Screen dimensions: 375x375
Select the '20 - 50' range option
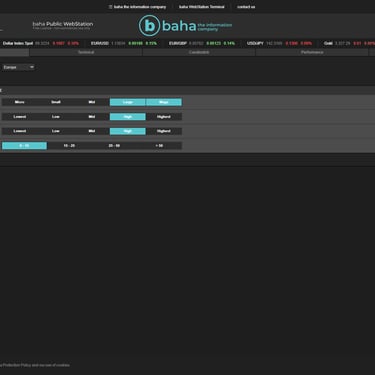(x=114, y=146)
